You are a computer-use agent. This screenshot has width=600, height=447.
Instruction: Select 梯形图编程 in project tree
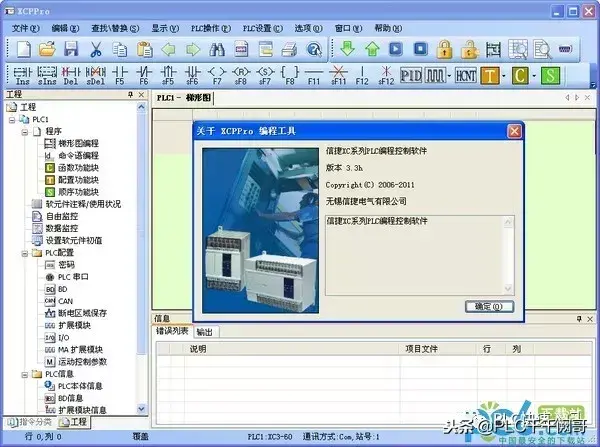click(x=78, y=144)
